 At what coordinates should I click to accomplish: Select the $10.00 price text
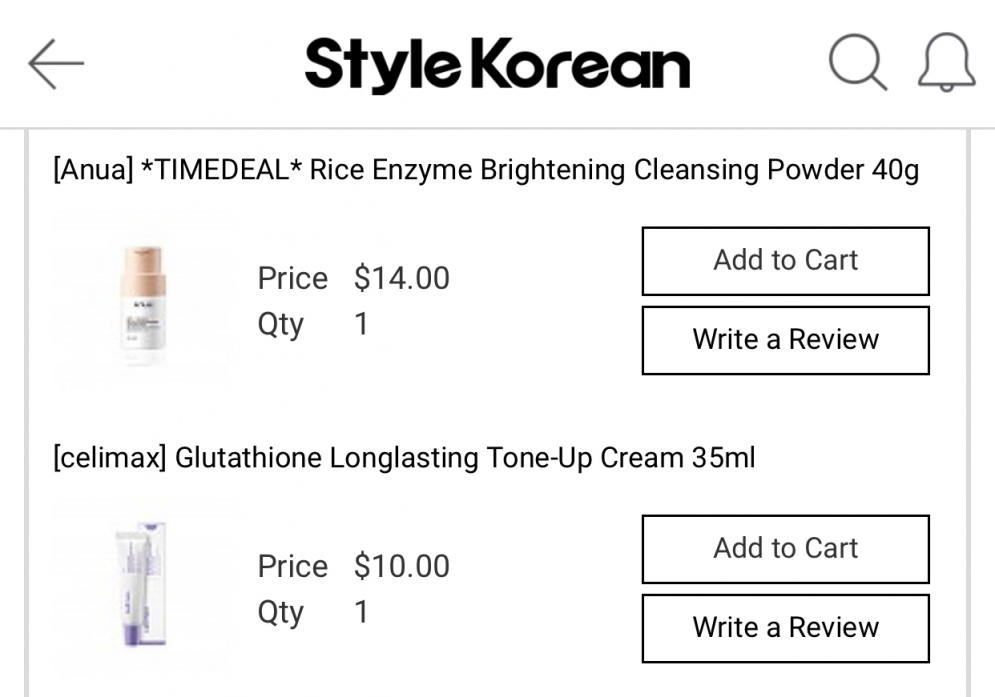coord(402,566)
